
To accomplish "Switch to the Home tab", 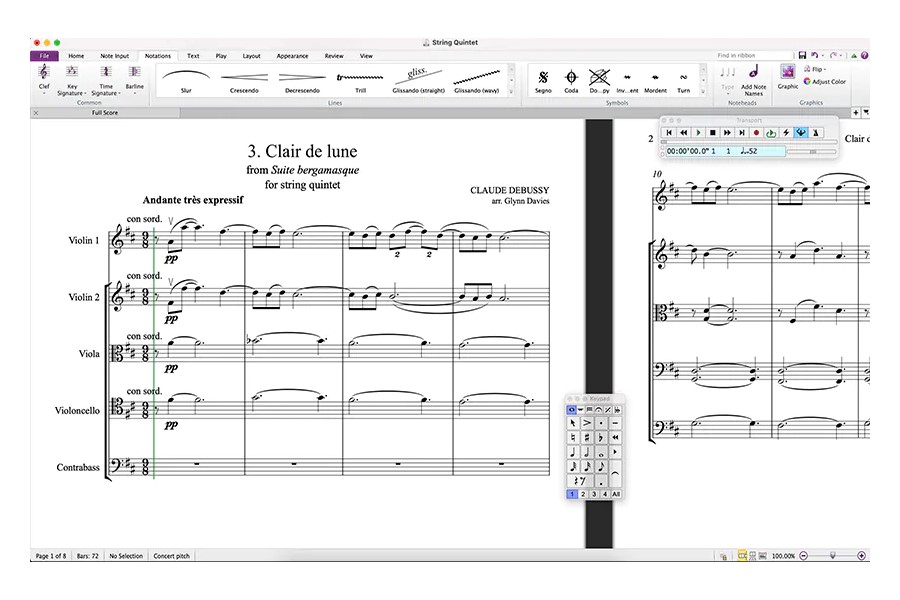I will pos(76,56).
